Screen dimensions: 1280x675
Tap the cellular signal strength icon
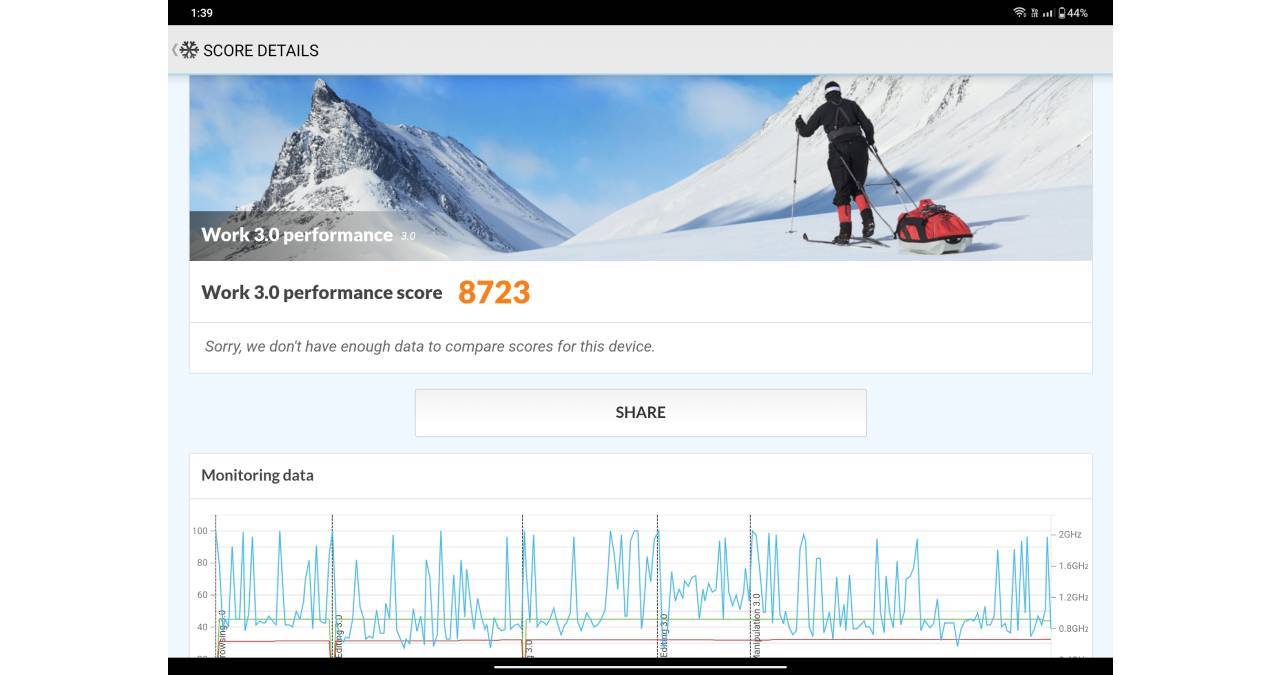click(x=1048, y=13)
